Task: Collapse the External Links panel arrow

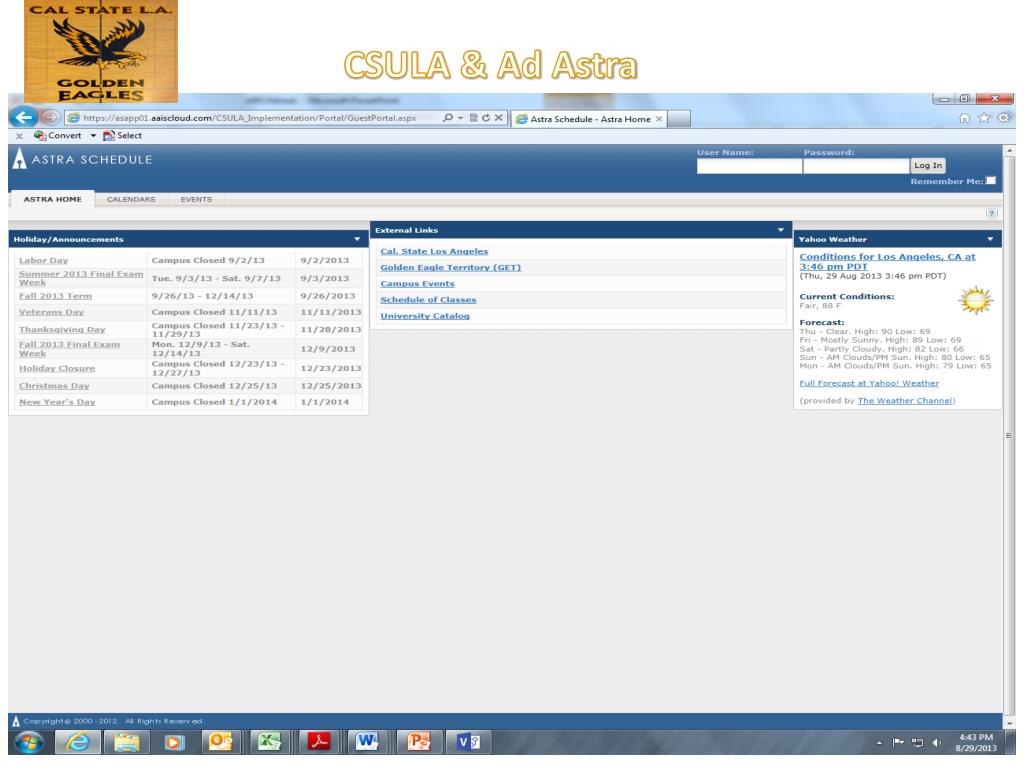Action: click(780, 230)
